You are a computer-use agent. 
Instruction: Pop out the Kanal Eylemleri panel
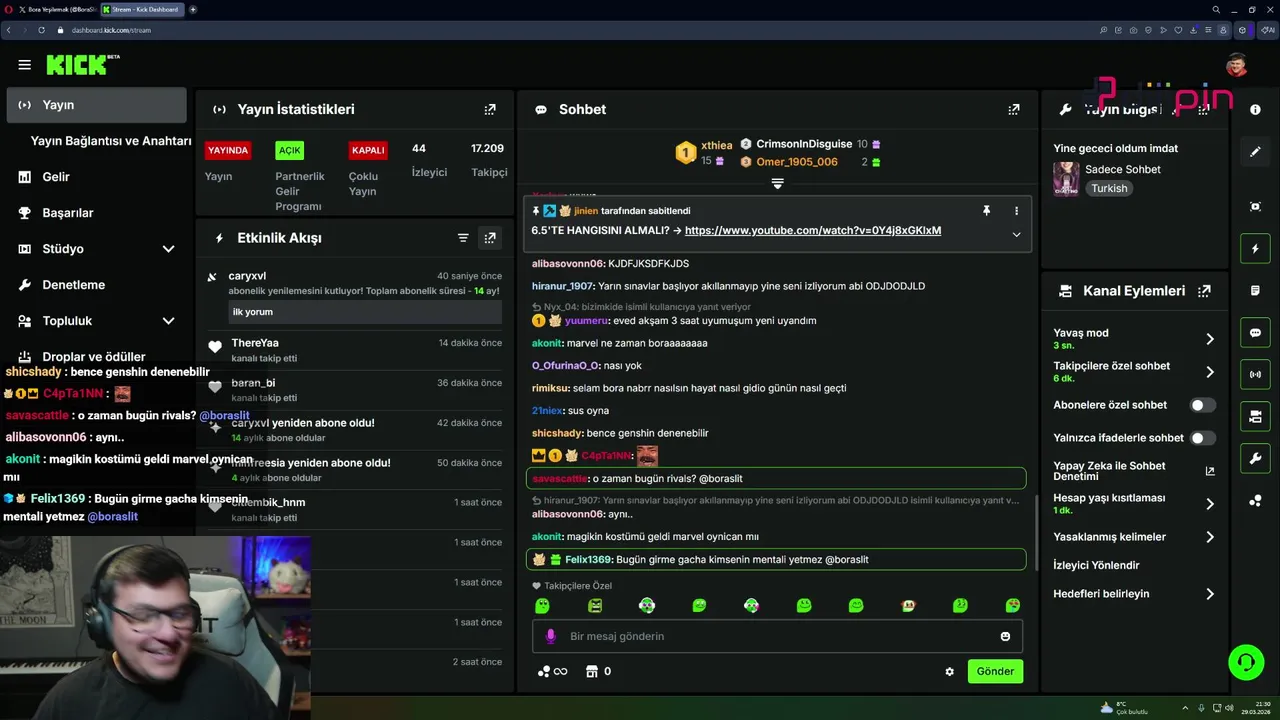[1204, 291]
